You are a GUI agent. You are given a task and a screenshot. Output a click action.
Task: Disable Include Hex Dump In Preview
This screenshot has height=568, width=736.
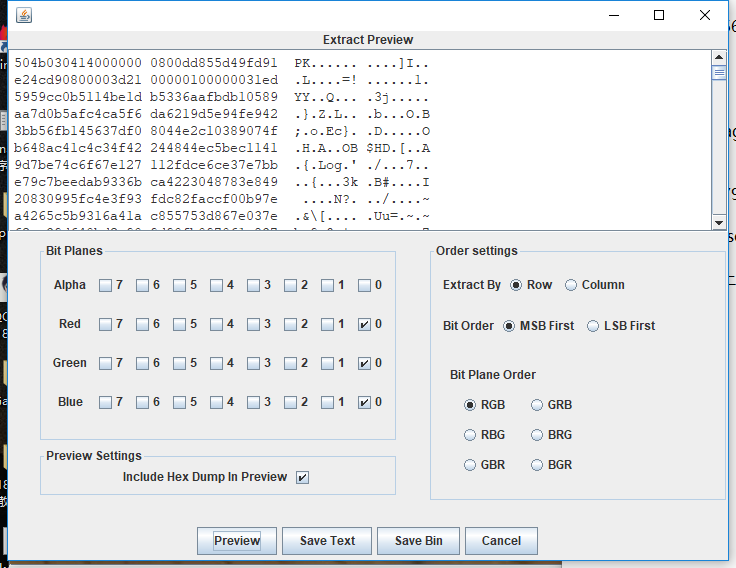[302, 477]
